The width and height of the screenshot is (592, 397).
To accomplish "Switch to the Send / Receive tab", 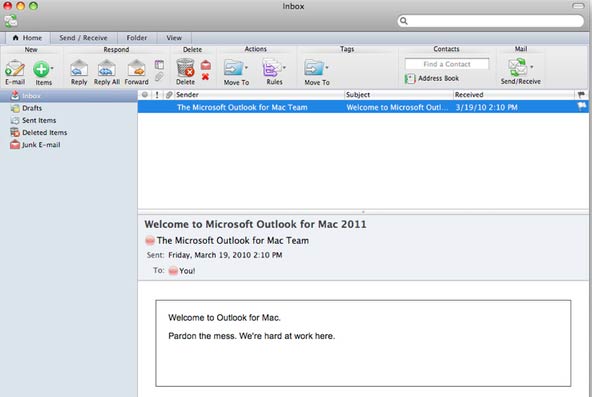I will point(83,38).
